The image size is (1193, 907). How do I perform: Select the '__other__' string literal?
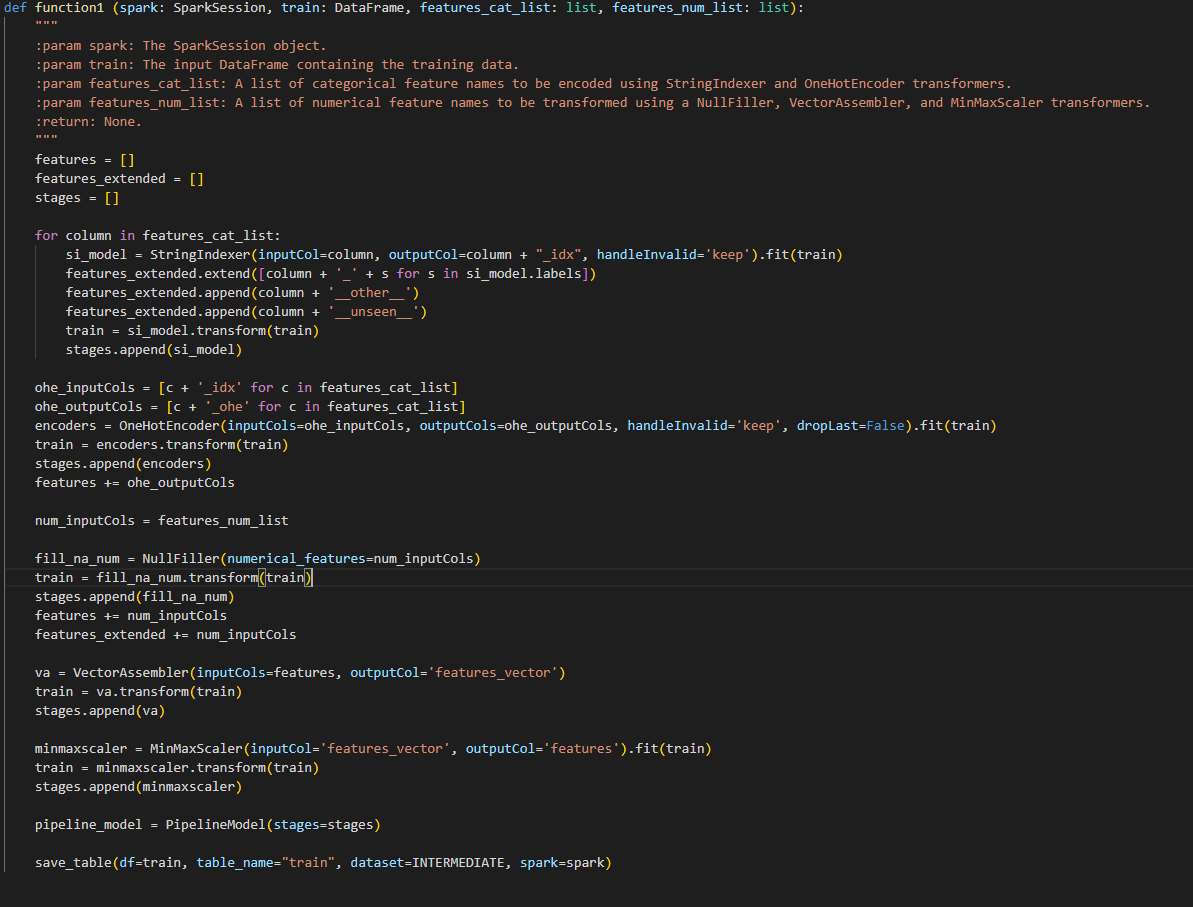tap(370, 292)
